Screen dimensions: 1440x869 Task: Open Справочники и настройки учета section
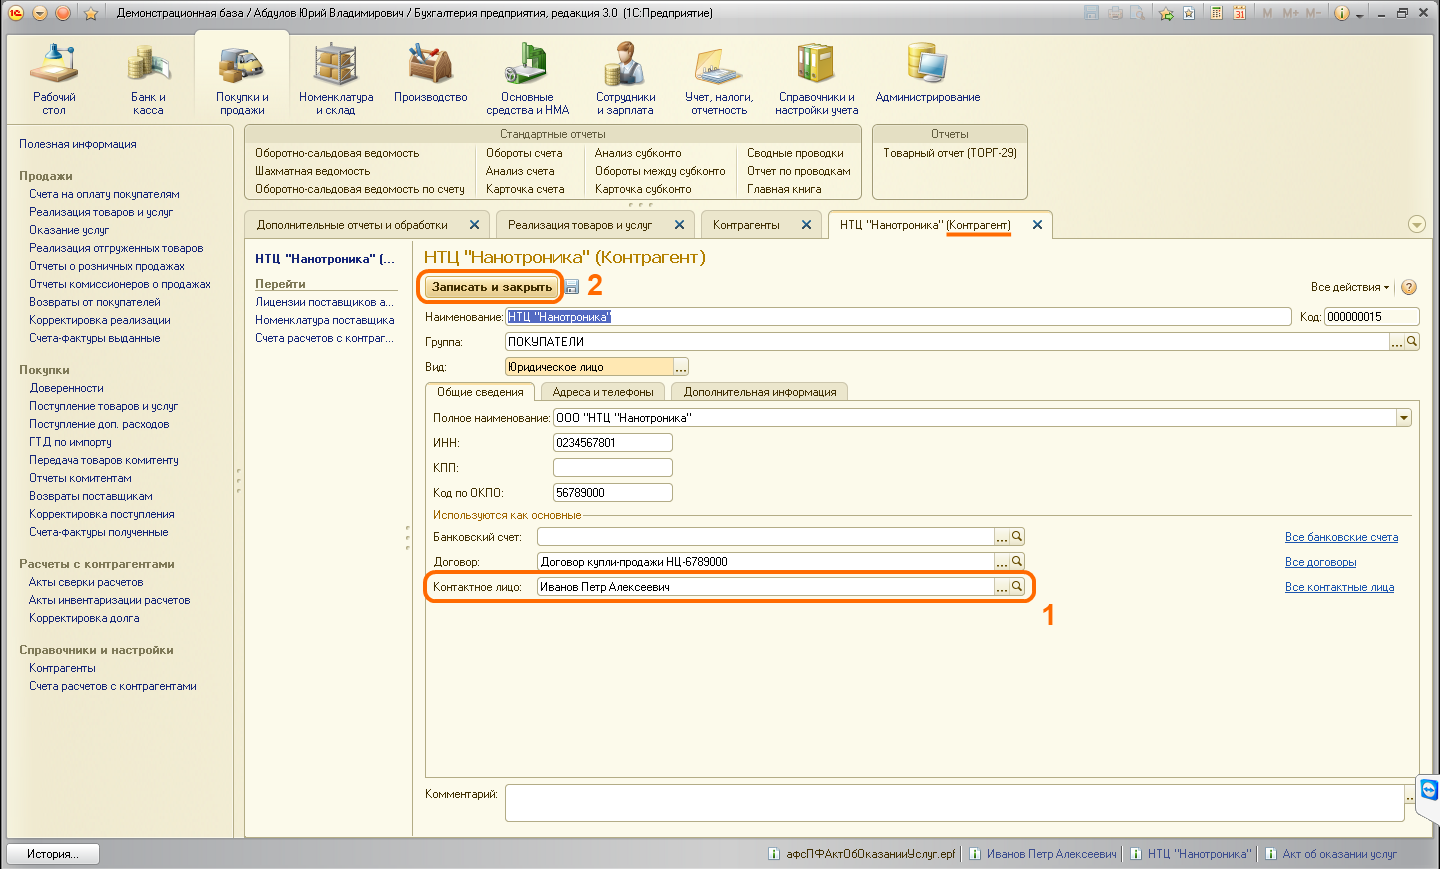tap(816, 79)
